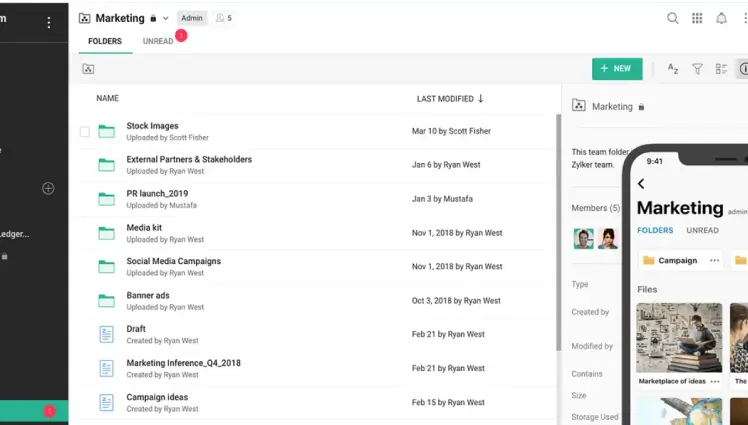Select the Folders tab

click(105, 42)
